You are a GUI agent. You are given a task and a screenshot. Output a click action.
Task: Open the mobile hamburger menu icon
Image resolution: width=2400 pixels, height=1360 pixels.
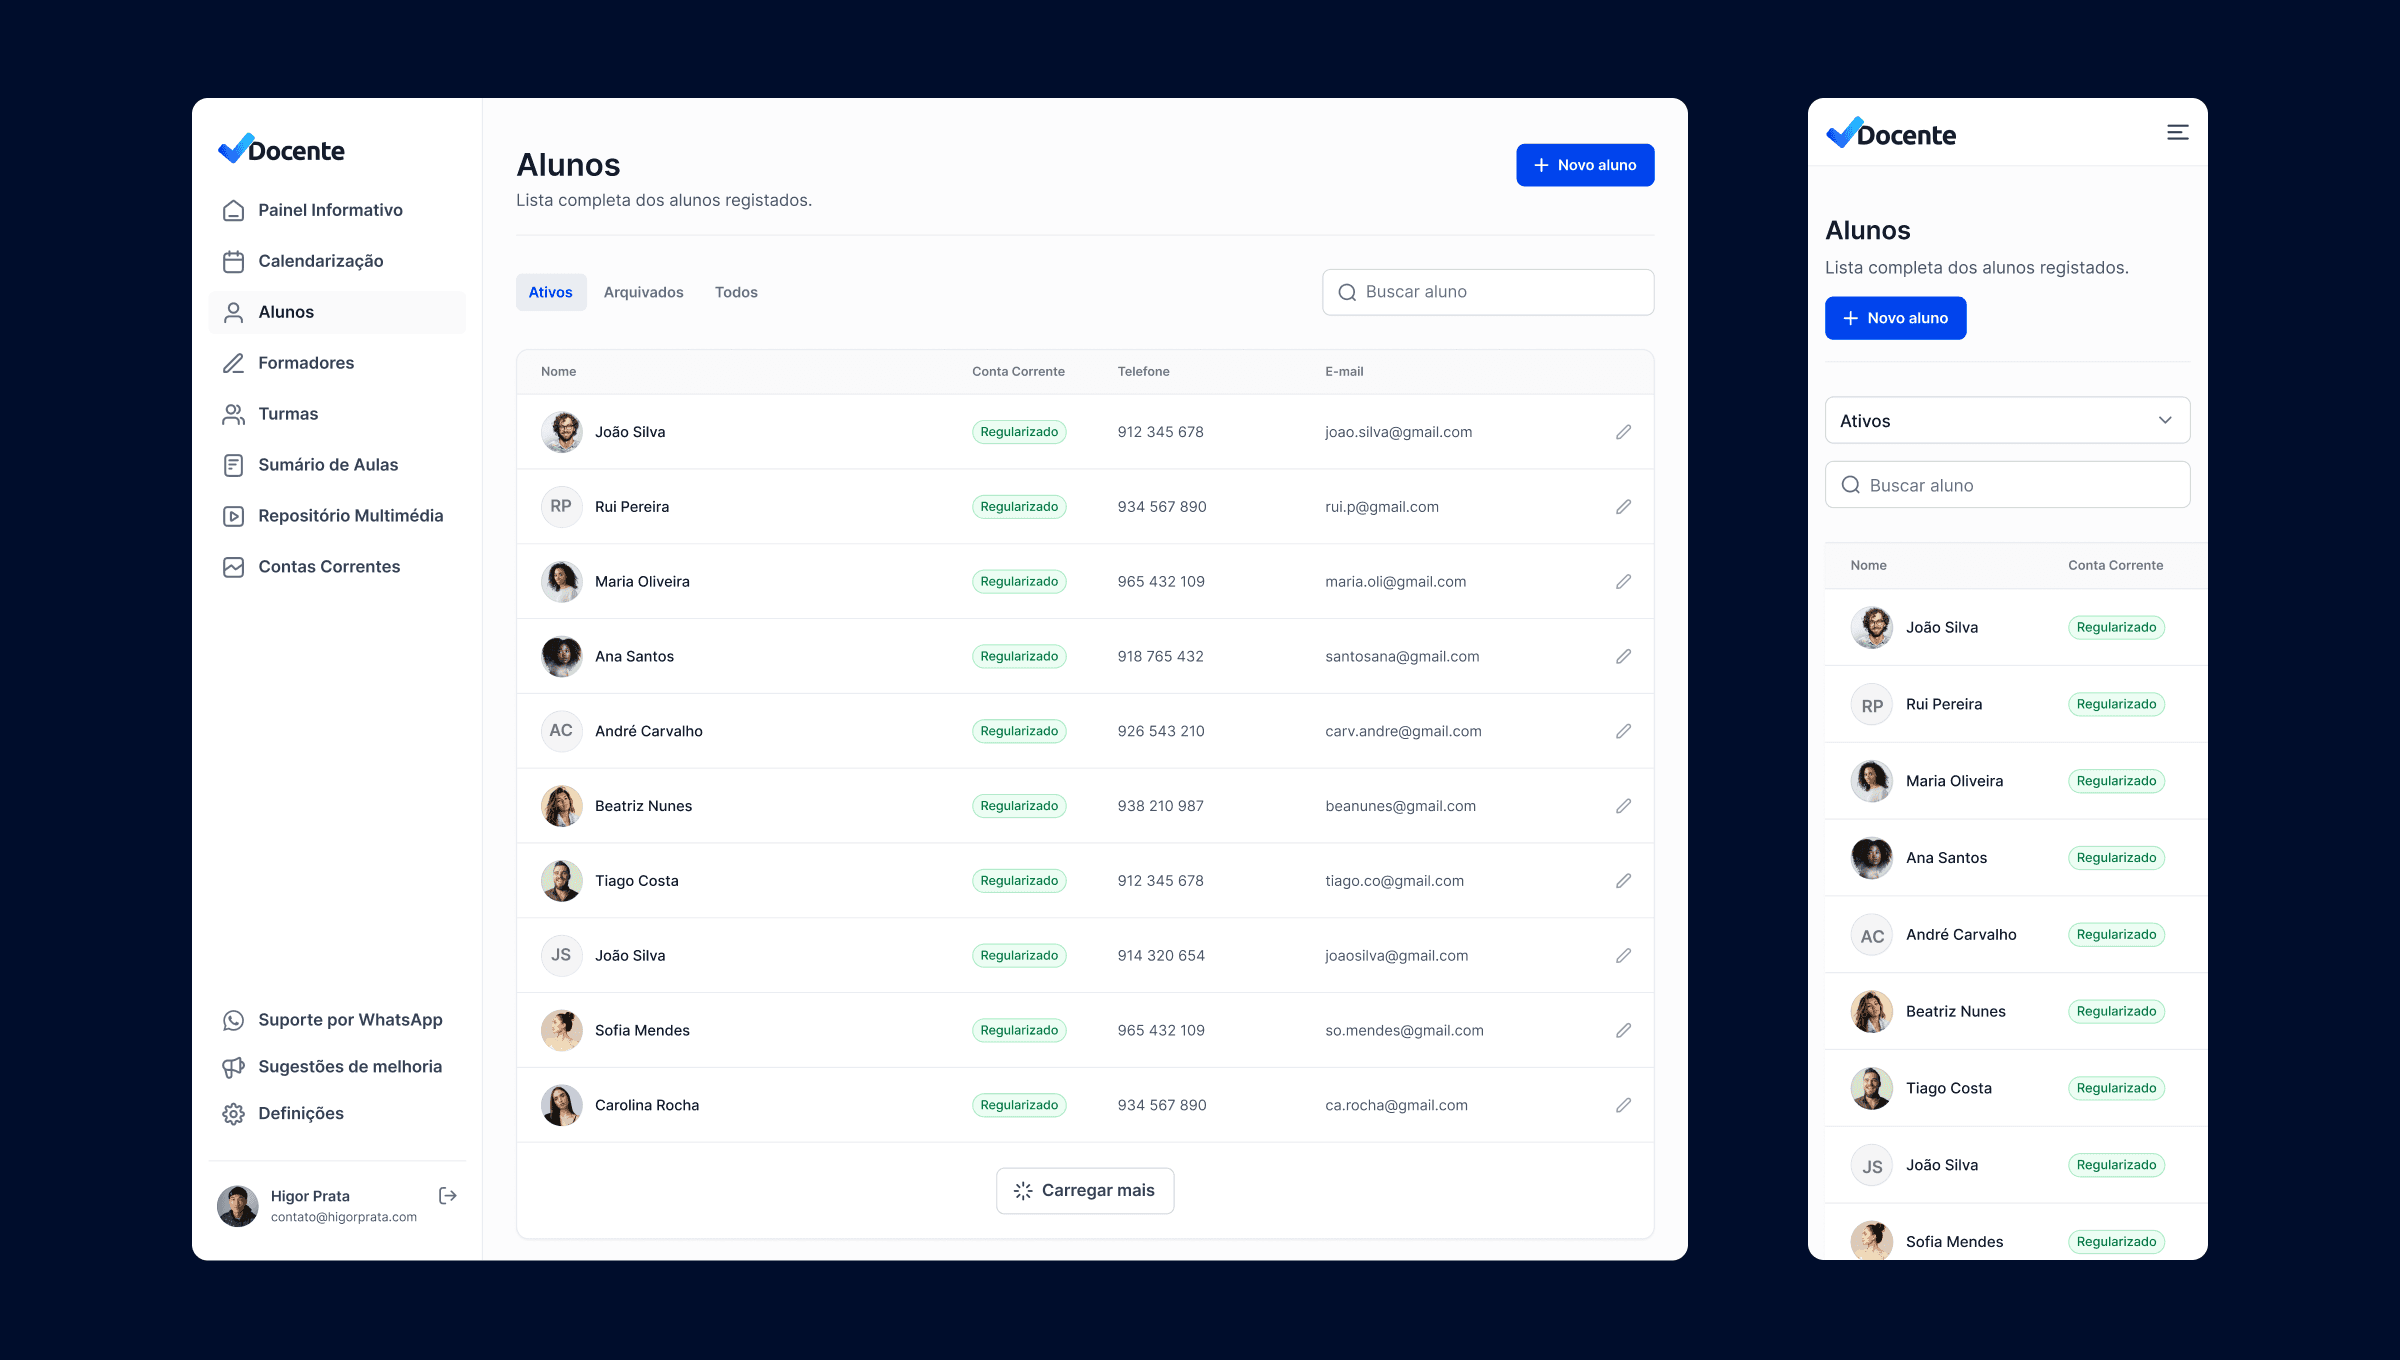pos(2177,133)
